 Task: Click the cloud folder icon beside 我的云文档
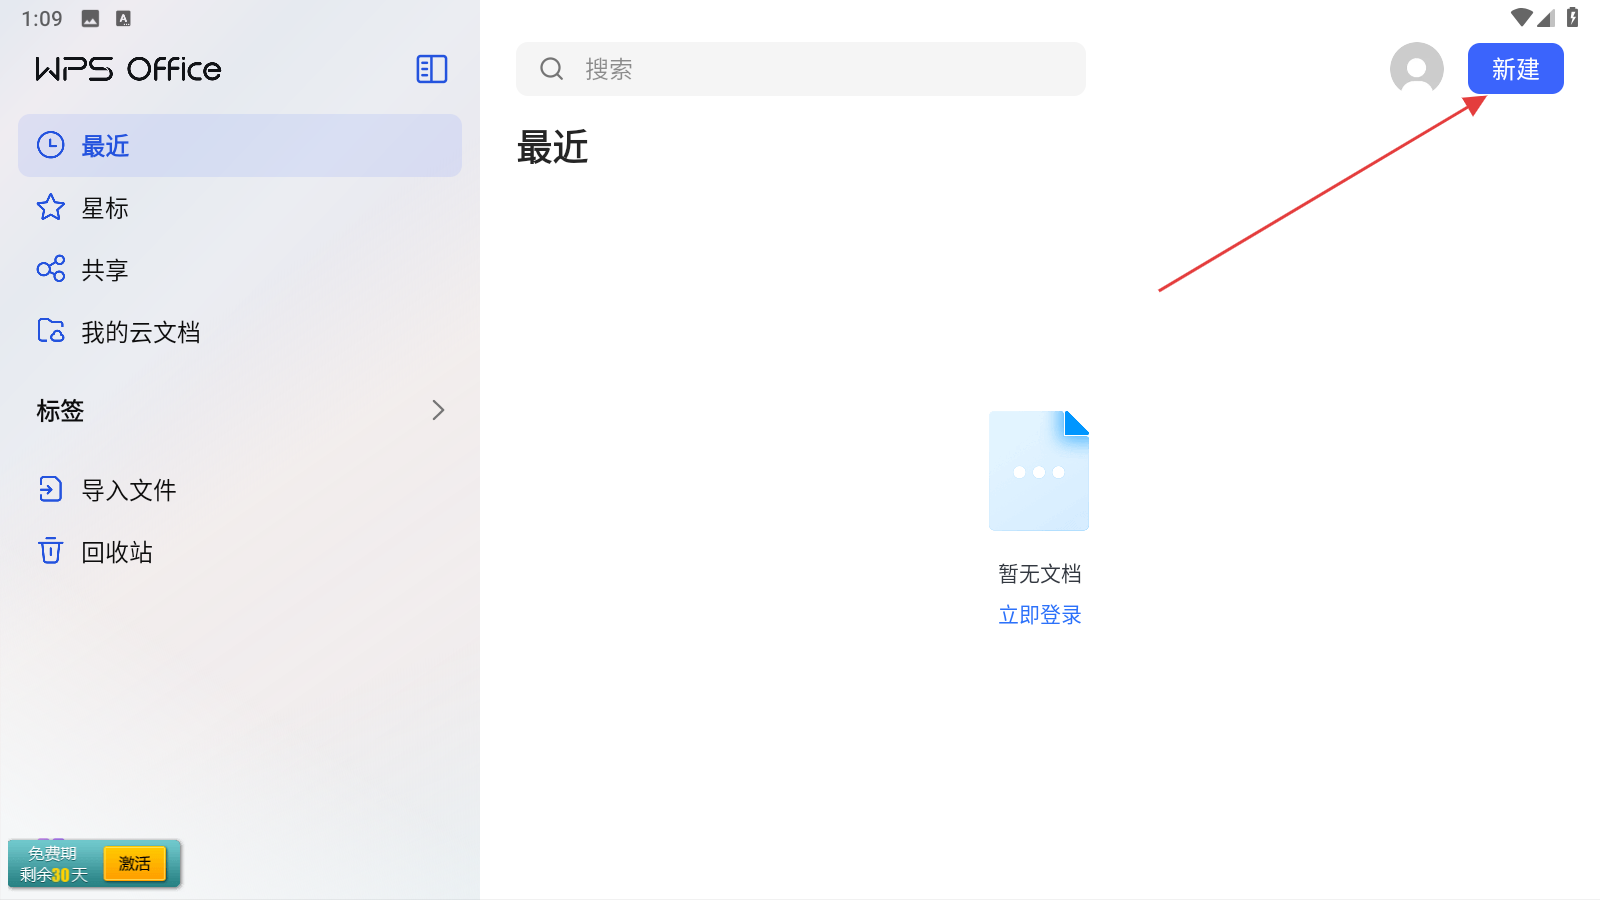[x=51, y=331]
